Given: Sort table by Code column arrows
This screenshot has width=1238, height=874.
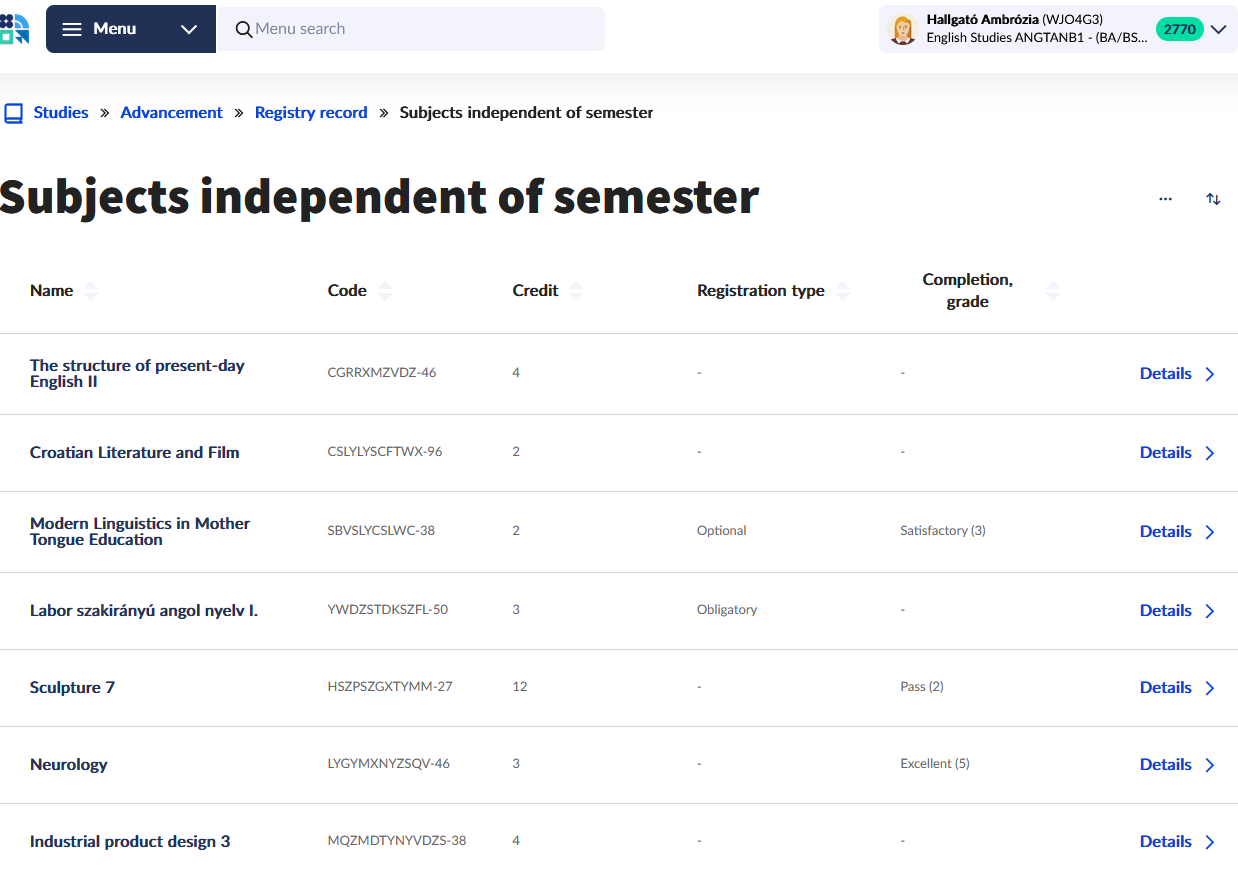Looking at the screenshot, I should [x=385, y=291].
